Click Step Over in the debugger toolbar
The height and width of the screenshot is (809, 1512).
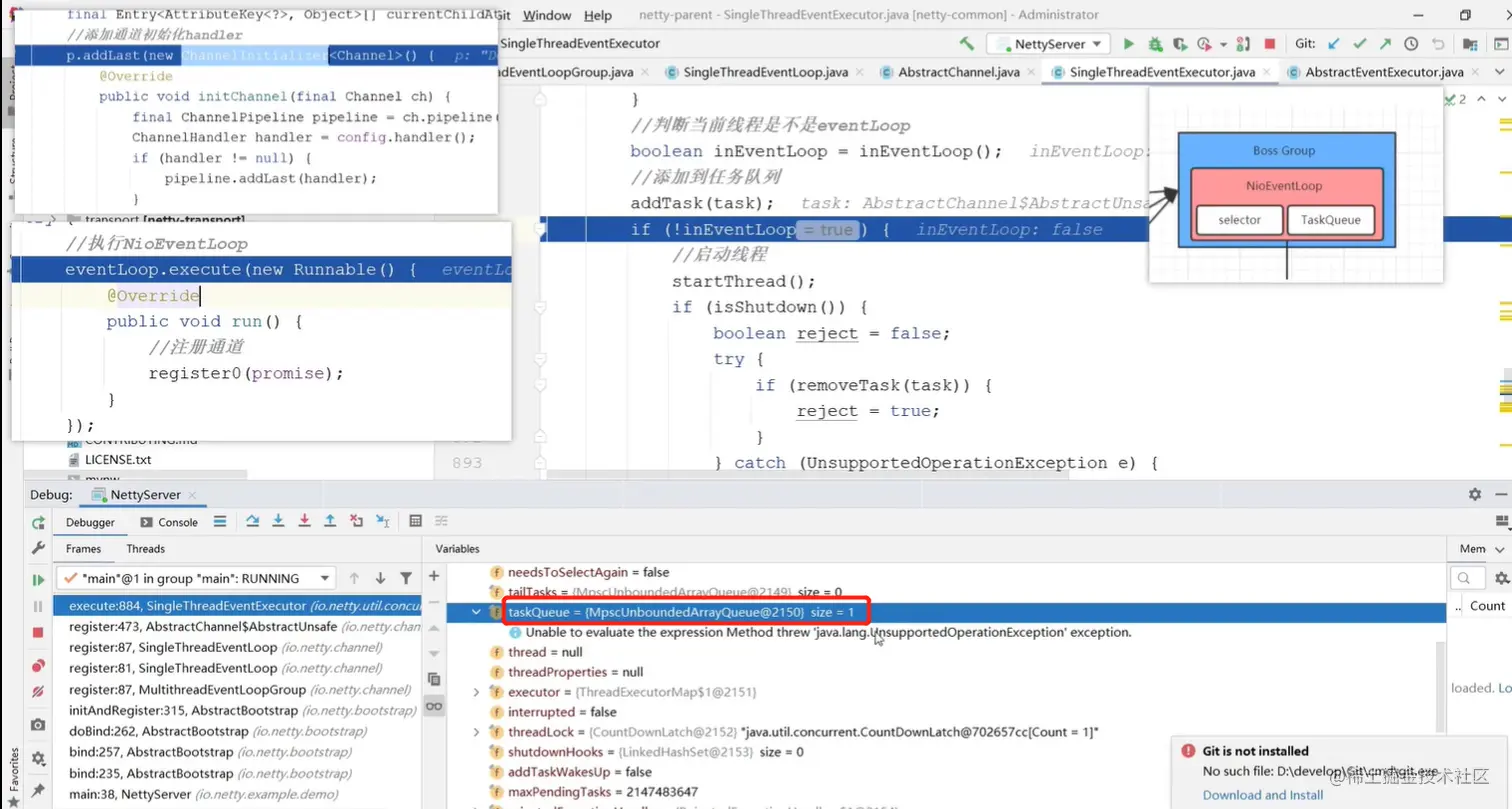[252, 522]
